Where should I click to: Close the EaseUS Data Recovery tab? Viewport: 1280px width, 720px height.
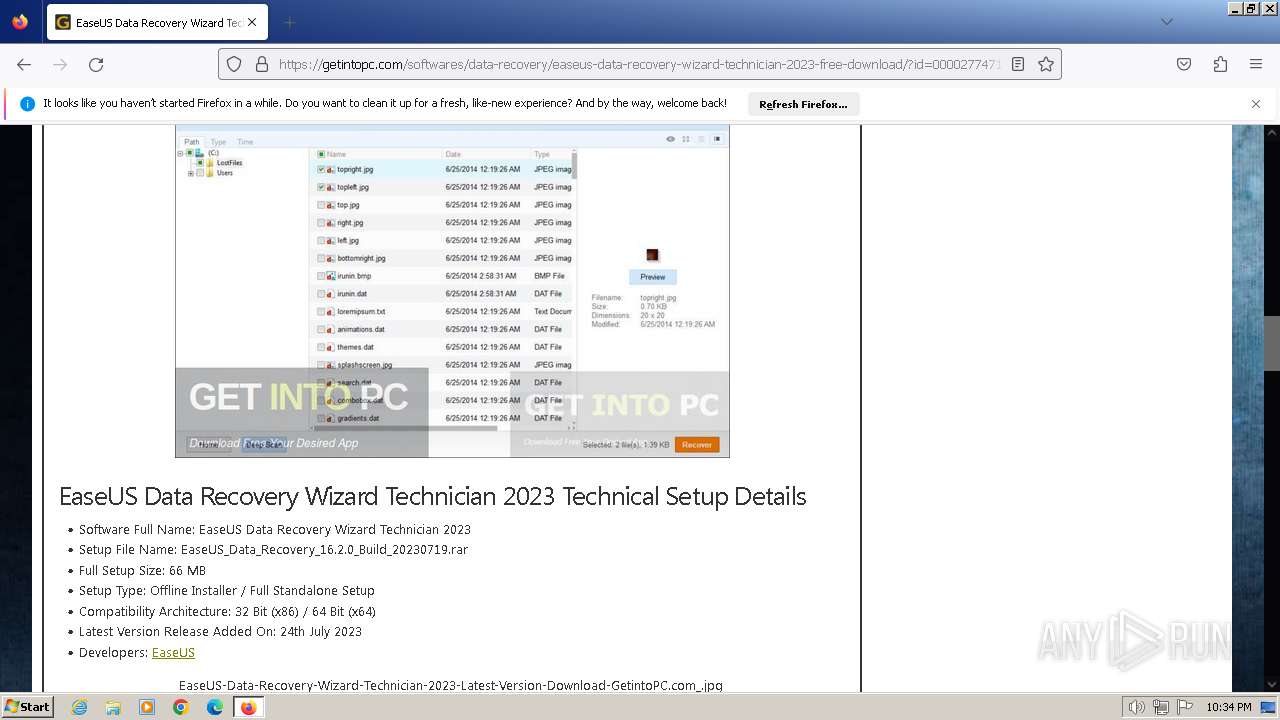pyautogui.click(x=251, y=22)
